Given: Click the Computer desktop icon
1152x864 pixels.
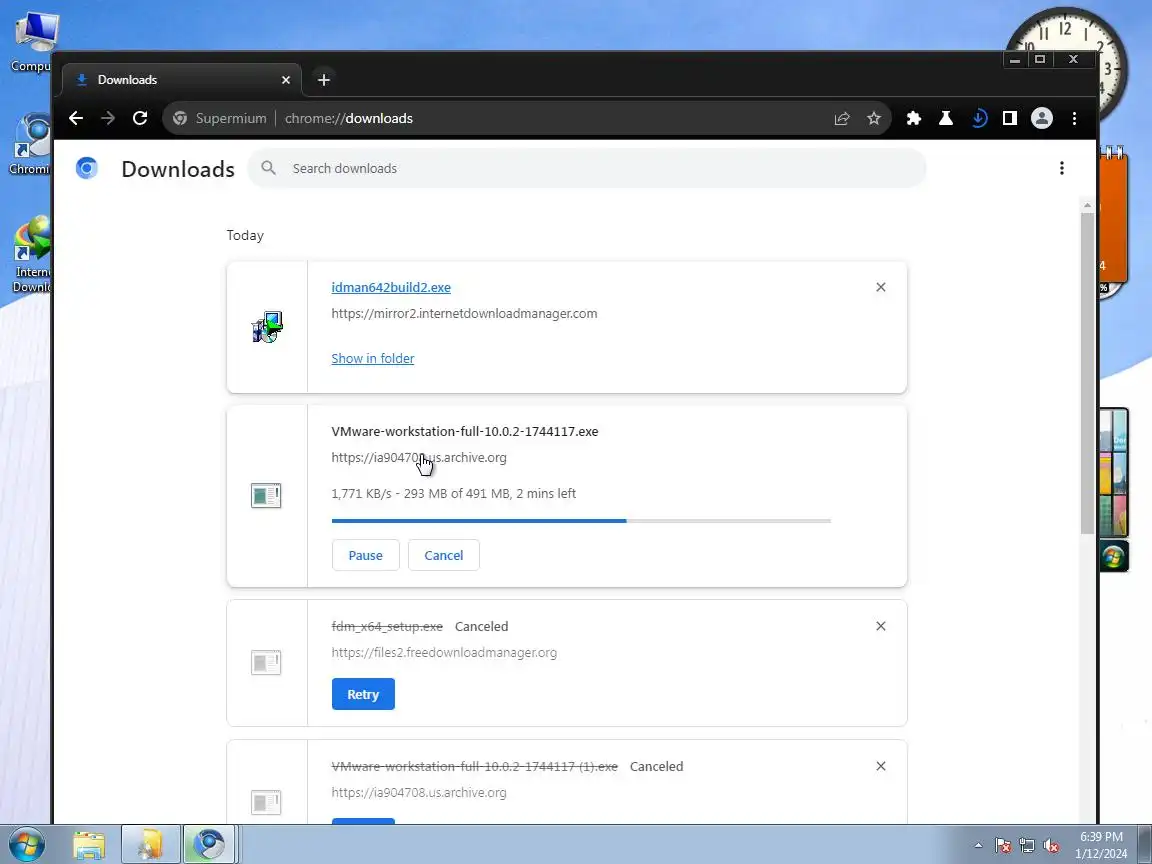Looking at the screenshot, I should click(x=31, y=41).
